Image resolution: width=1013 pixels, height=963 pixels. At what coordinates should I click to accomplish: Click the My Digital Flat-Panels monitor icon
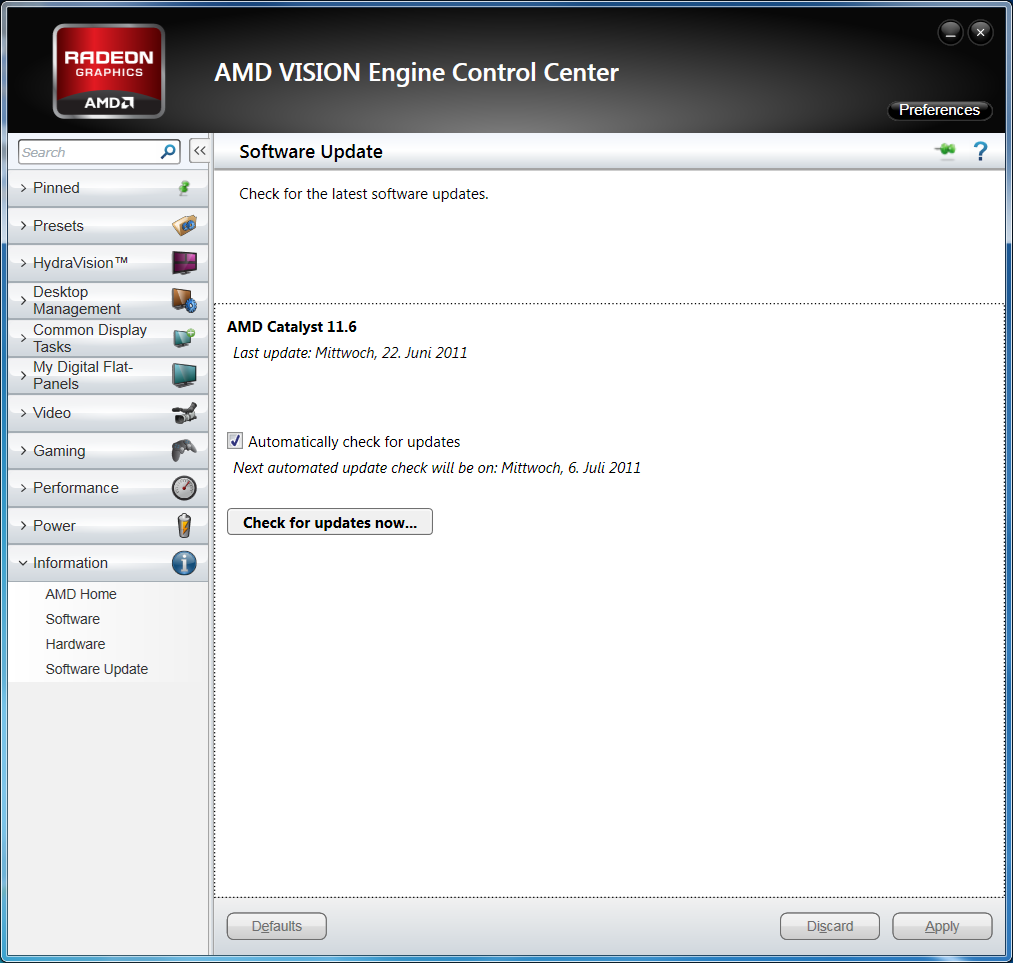pyautogui.click(x=184, y=375)
